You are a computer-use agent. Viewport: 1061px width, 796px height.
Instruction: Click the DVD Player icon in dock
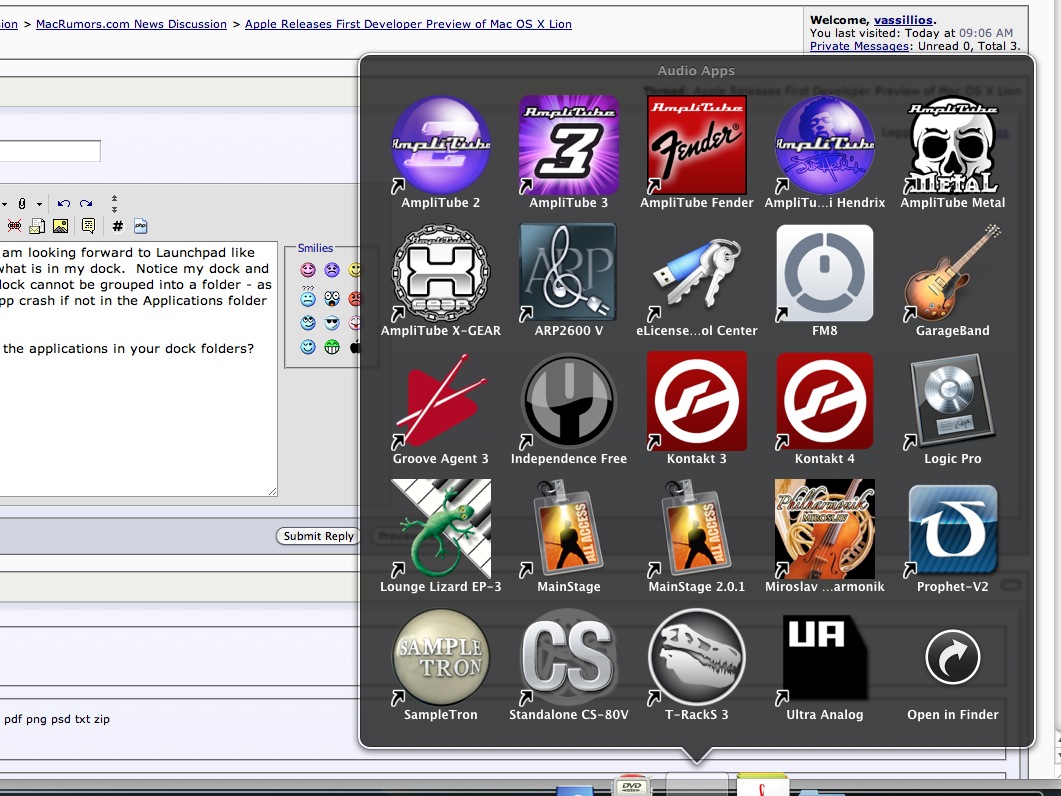(x=632, y=786)
